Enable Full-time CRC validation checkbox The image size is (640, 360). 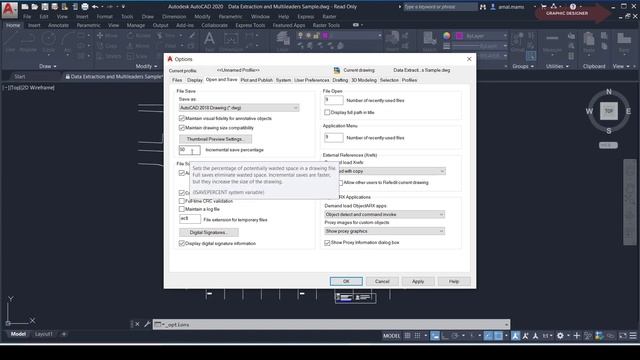click(x=182, y=201)
